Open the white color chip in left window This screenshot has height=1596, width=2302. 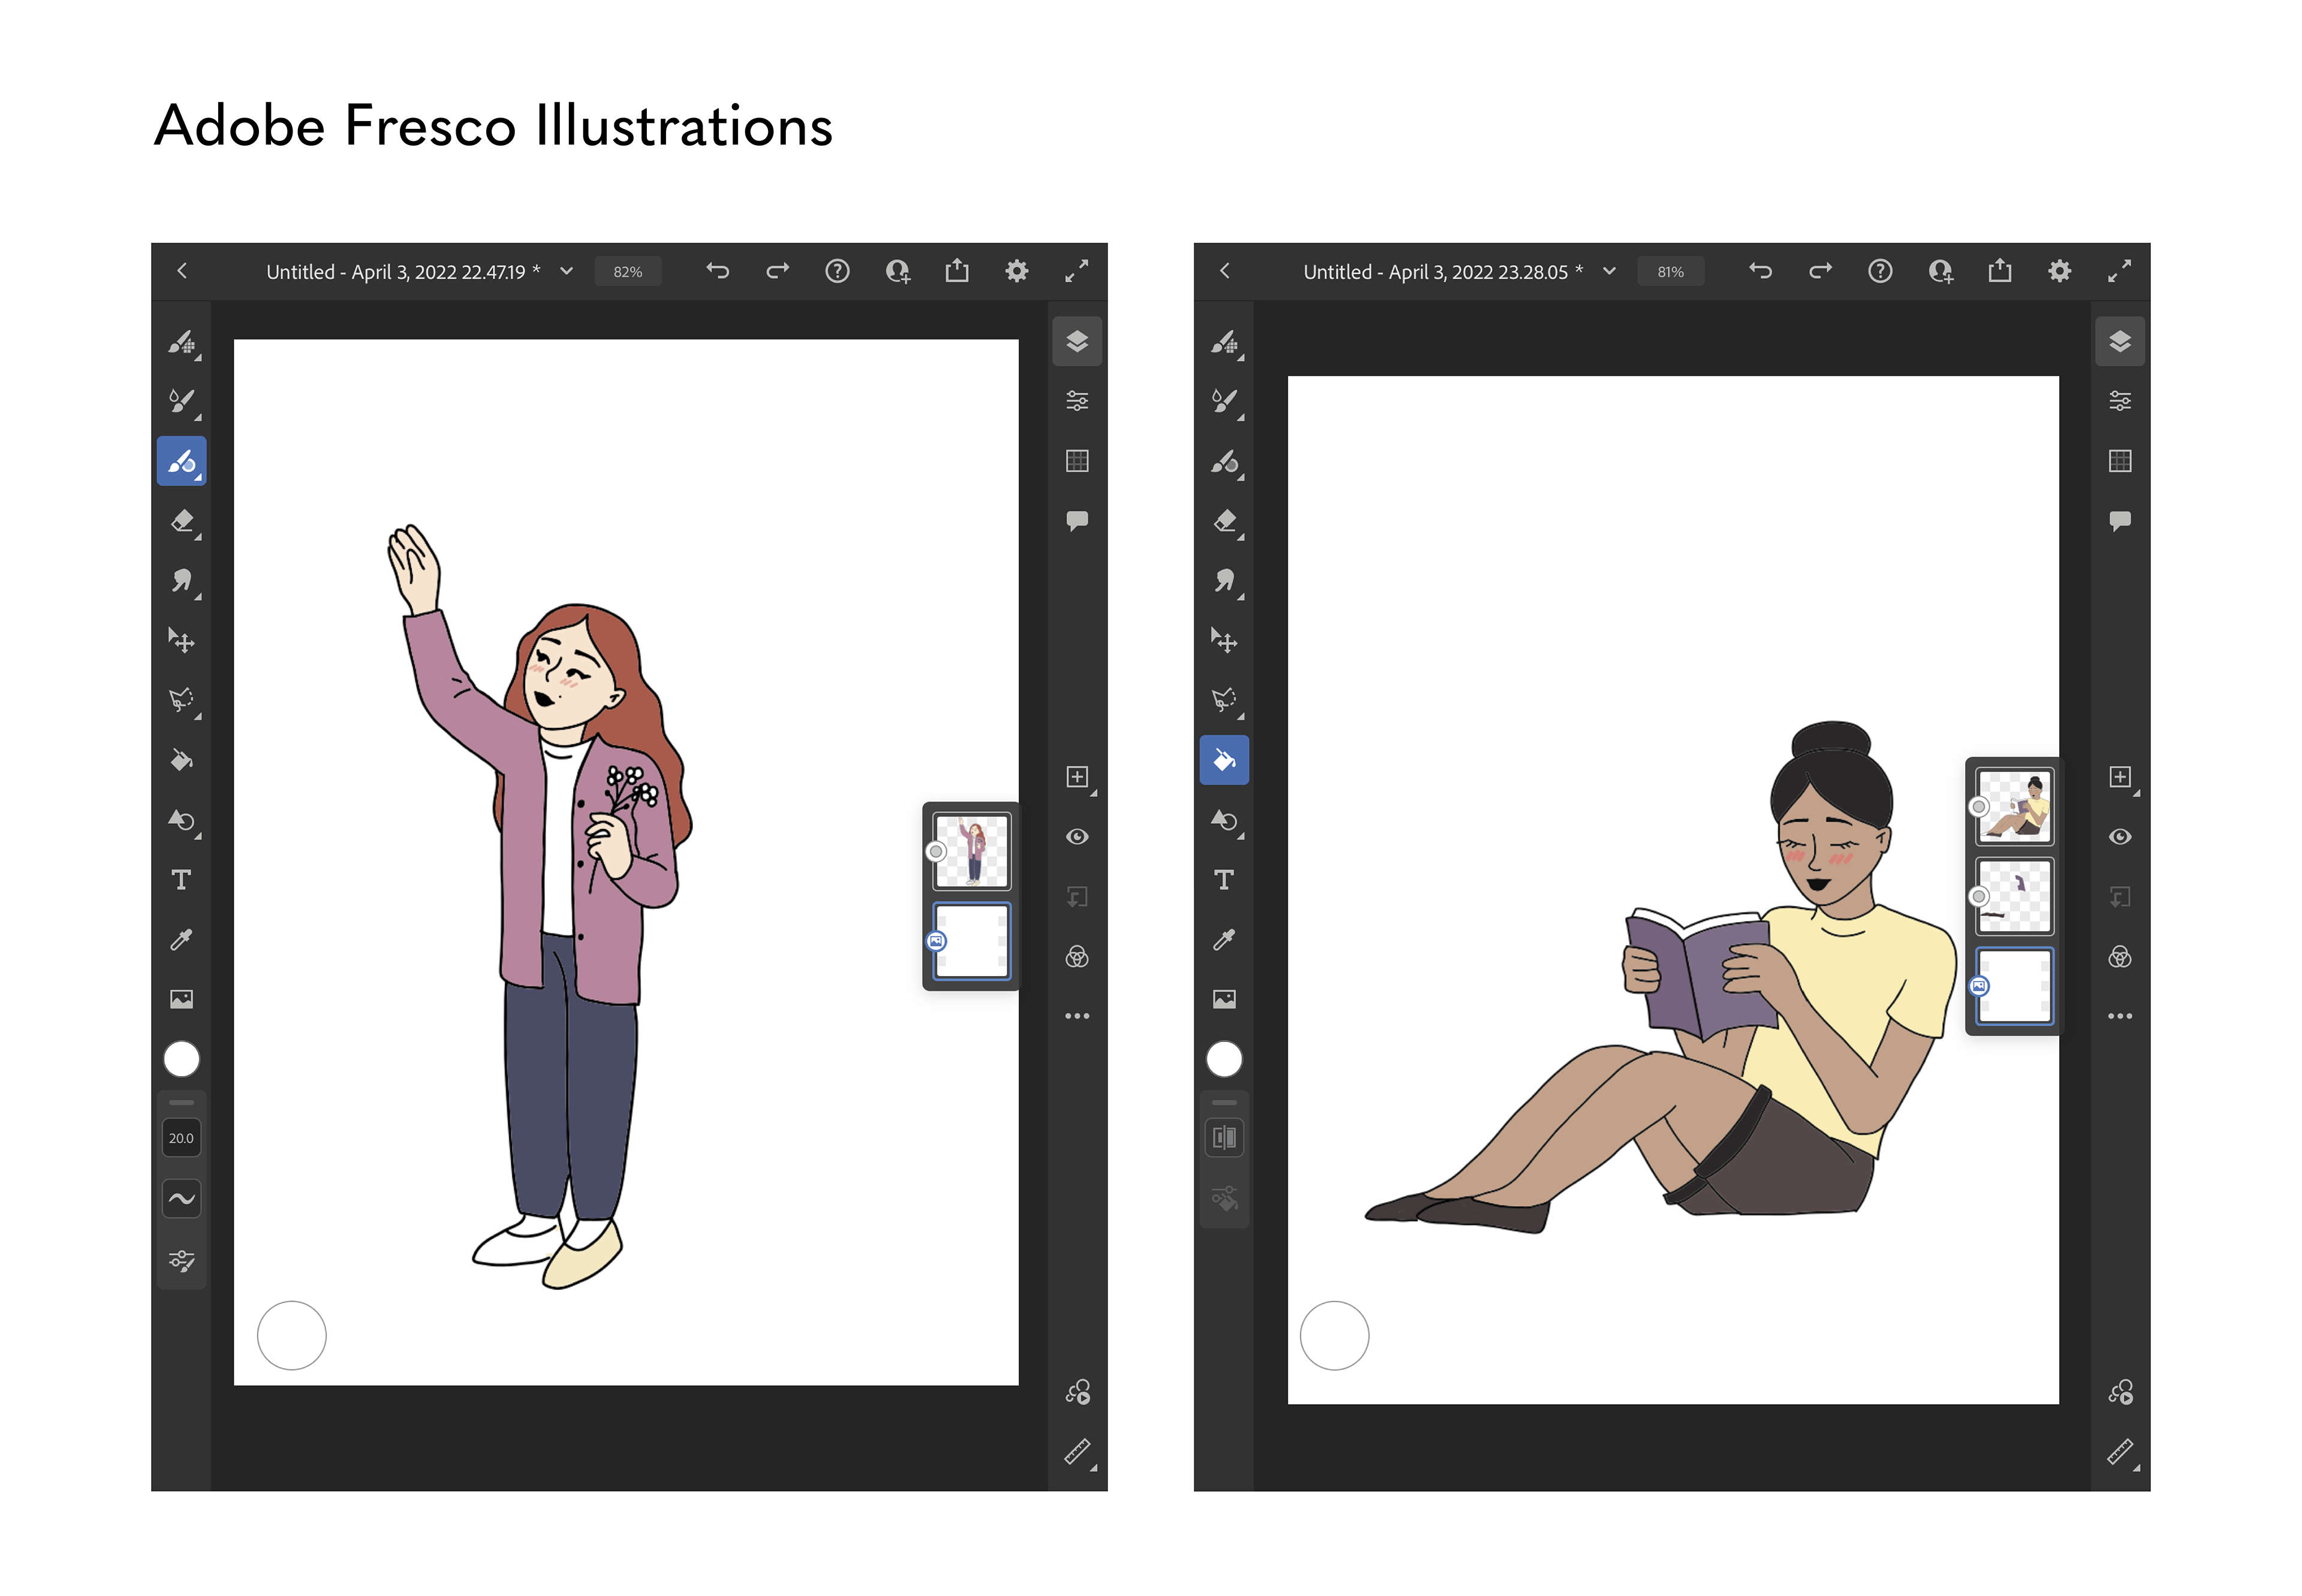(181, 1059)
